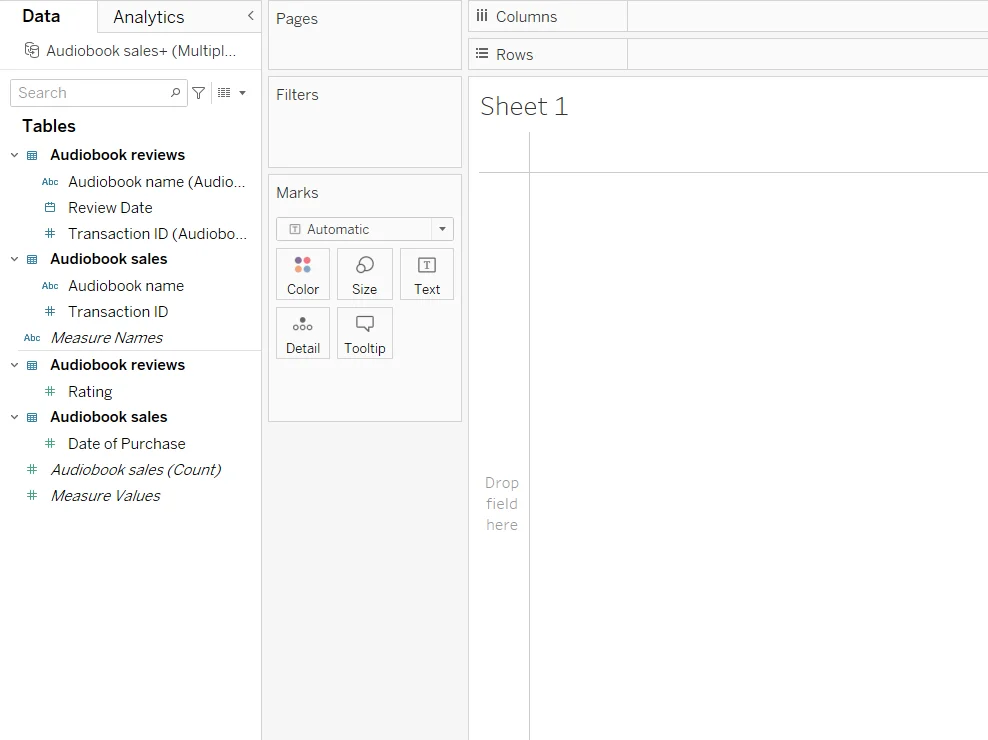
Task: Click the Color marks card
Action: click(303, 274)
